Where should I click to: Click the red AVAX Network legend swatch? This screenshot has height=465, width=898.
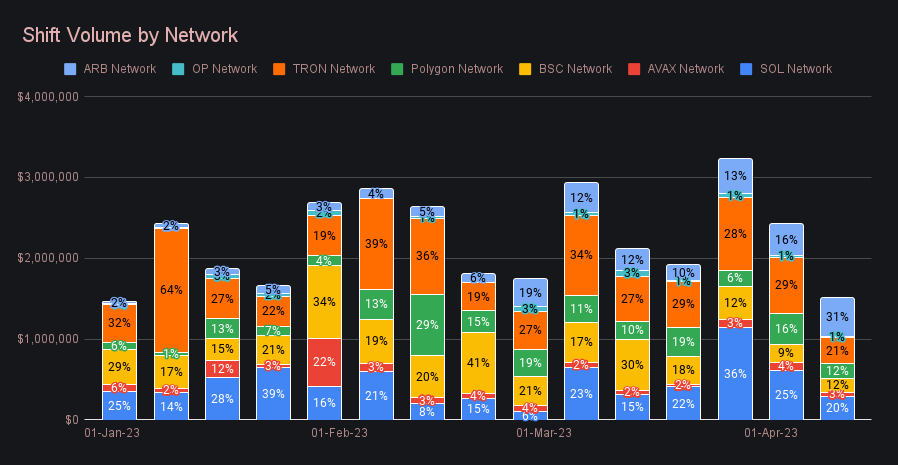632,69
